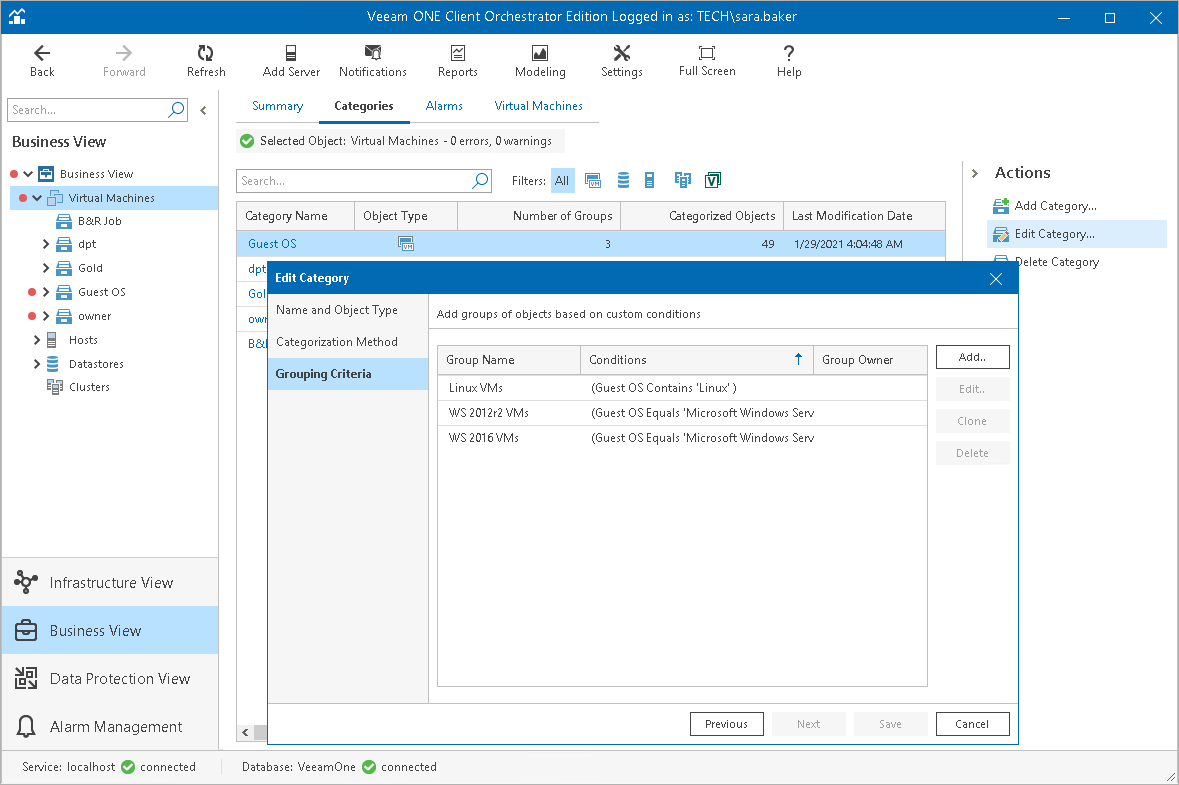Click the Veeam ONE application logo
Viewport: 1179px width, 785px height.
(17, 17)
